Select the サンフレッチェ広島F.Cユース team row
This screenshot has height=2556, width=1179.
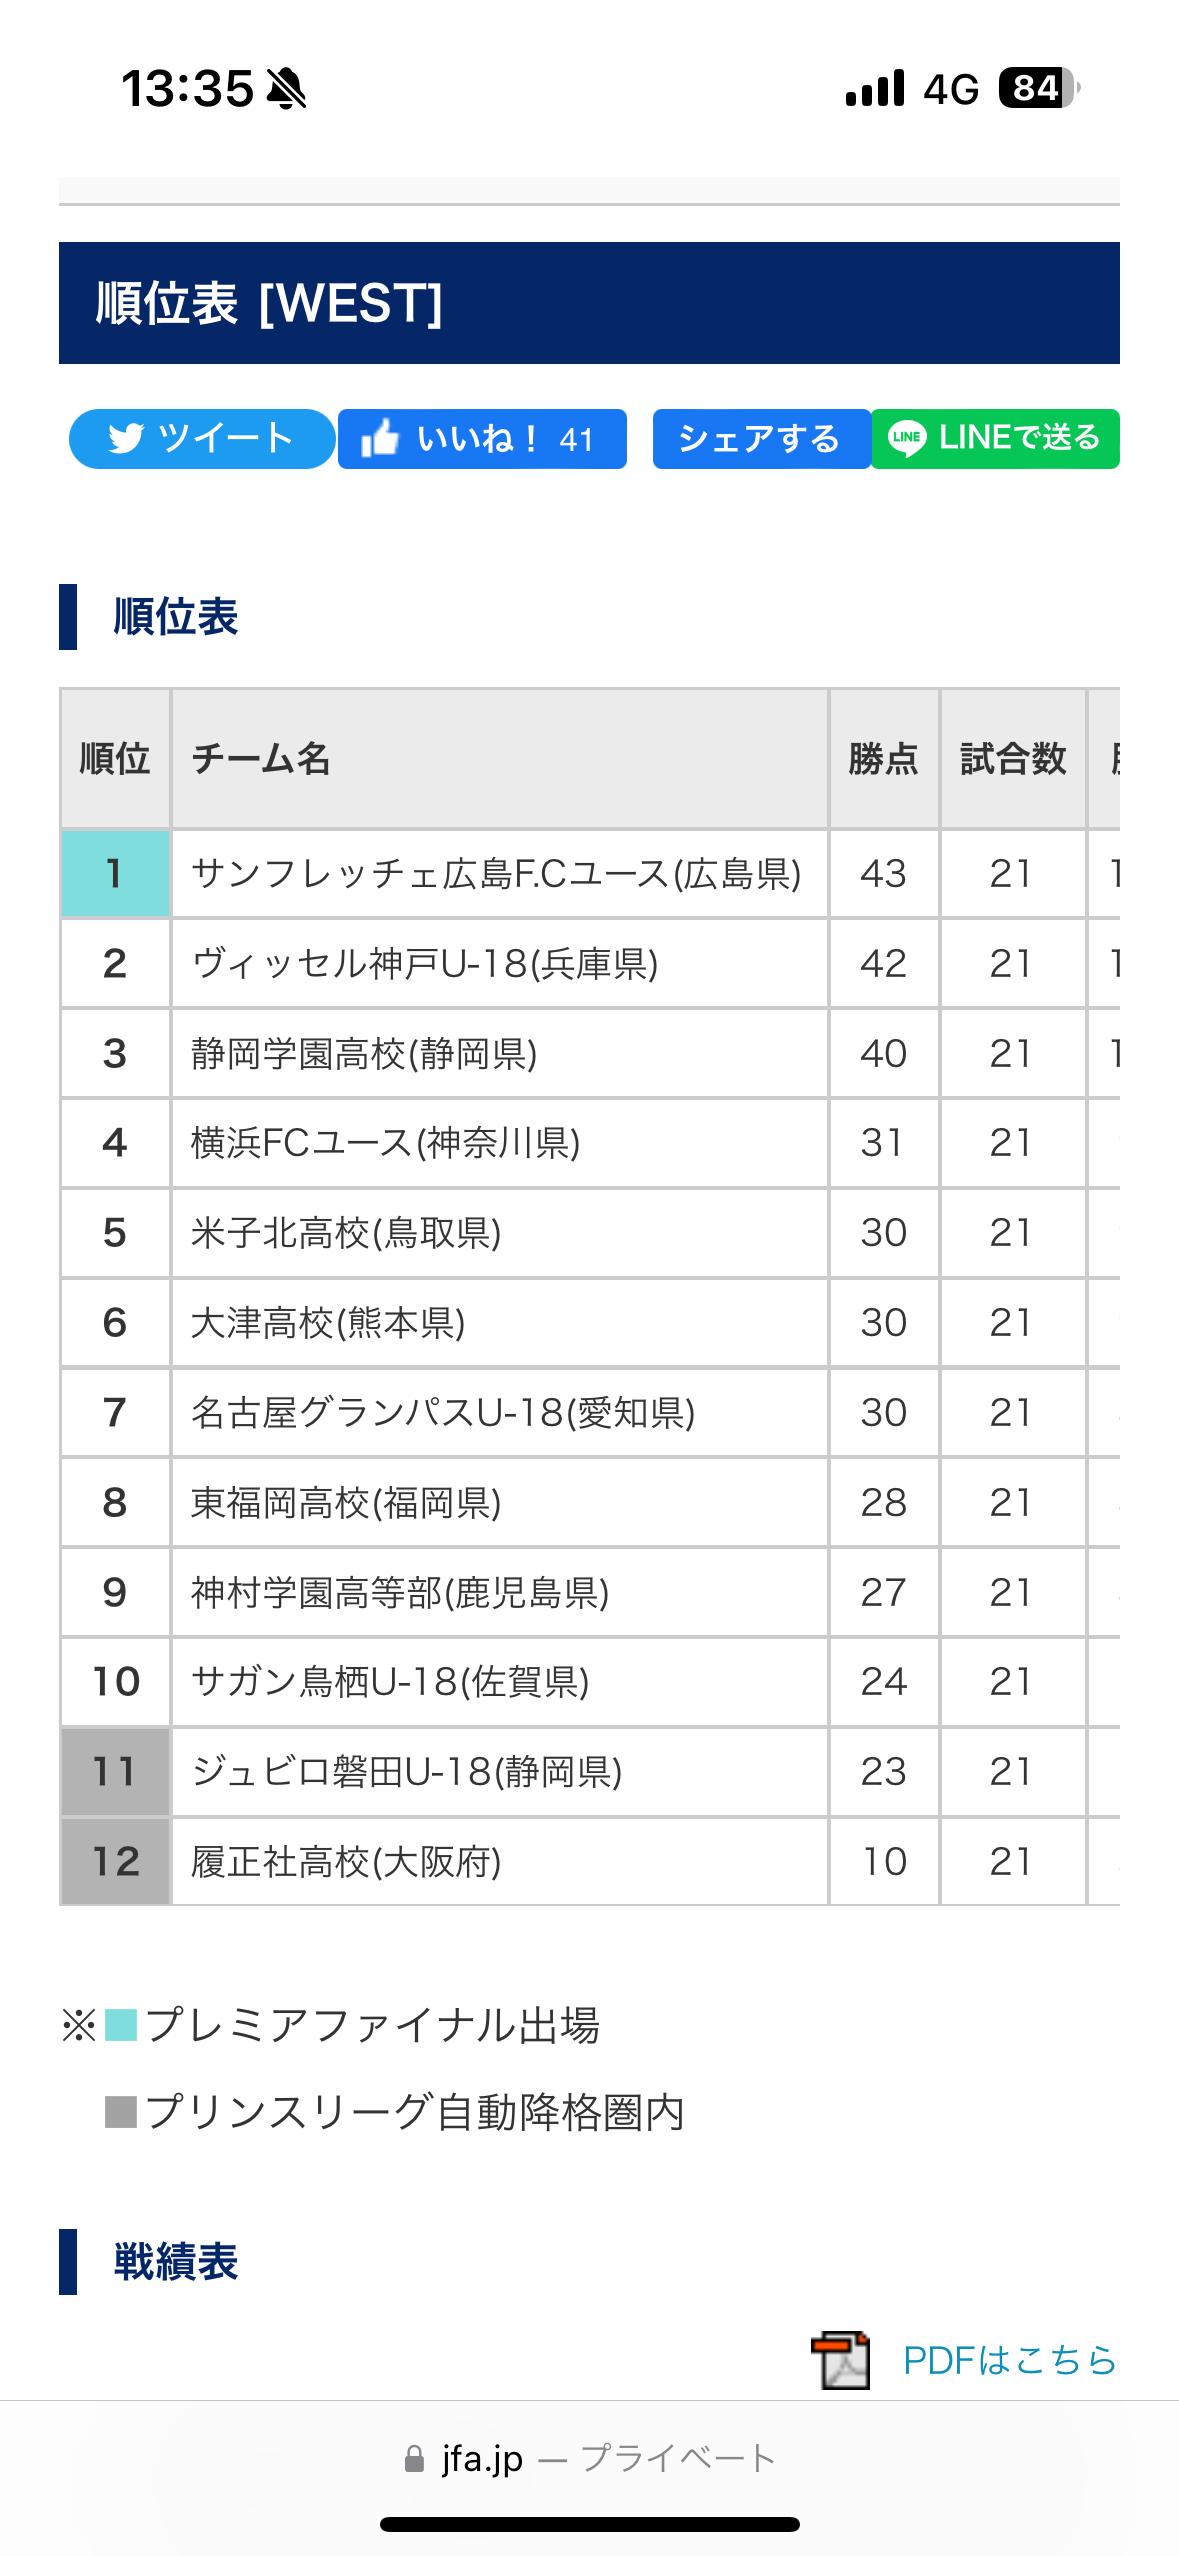(x=496, y=874)
